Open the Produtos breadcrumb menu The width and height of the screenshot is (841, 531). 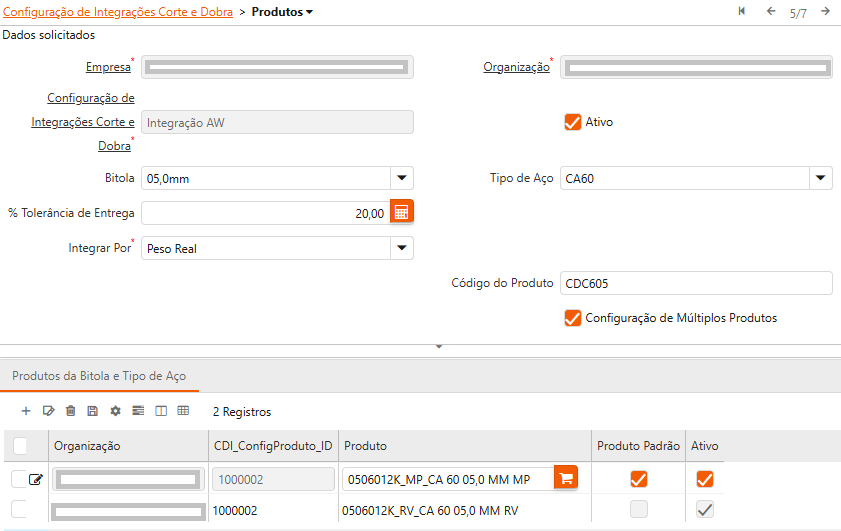(x=282, y=12)
